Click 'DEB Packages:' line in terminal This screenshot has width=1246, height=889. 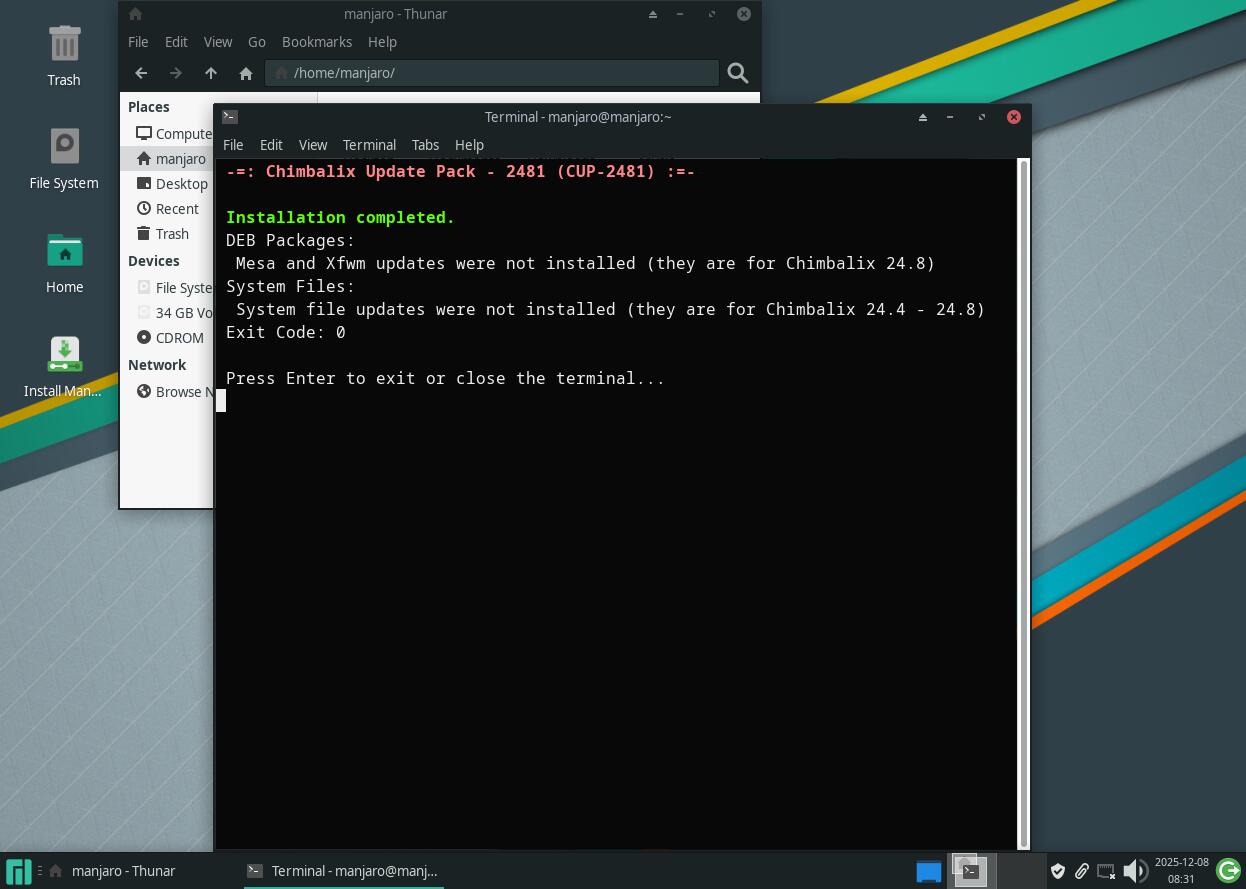tap(291, 240)
